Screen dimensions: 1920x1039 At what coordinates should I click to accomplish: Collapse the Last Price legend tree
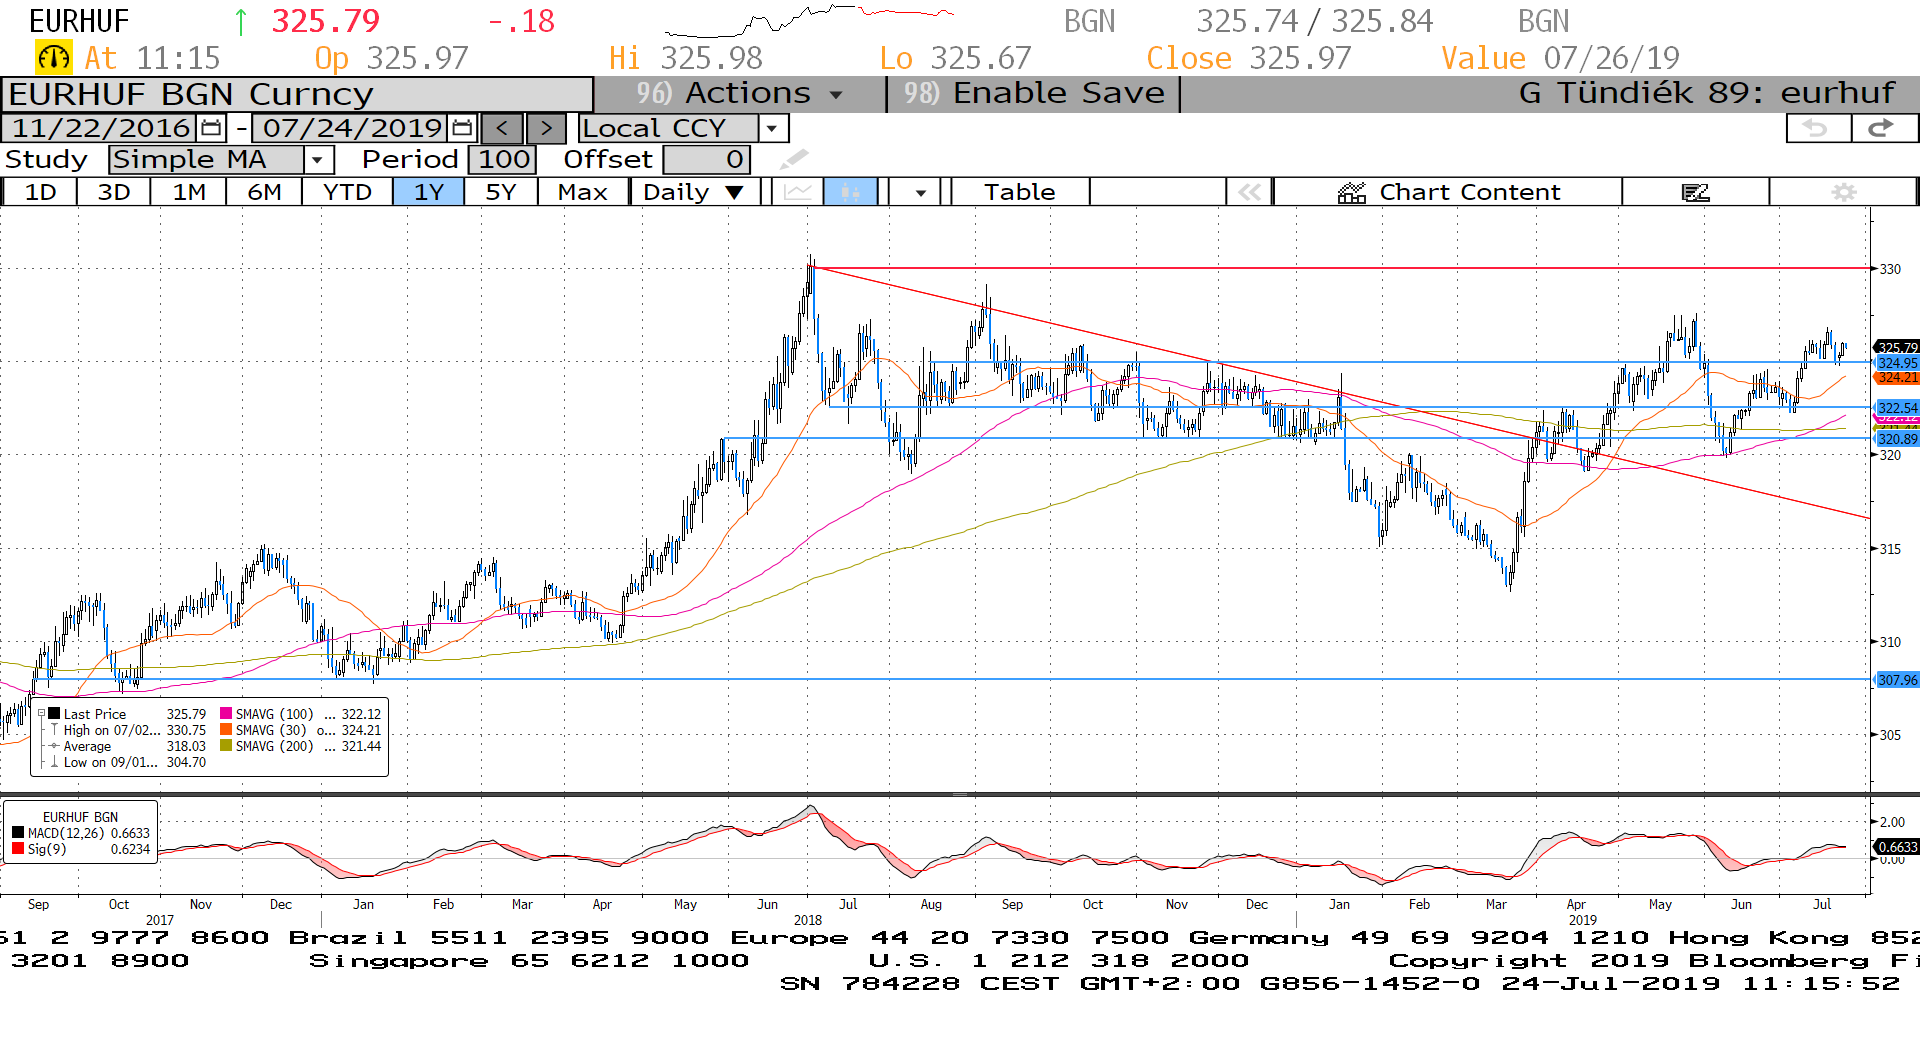coord(41,714)
